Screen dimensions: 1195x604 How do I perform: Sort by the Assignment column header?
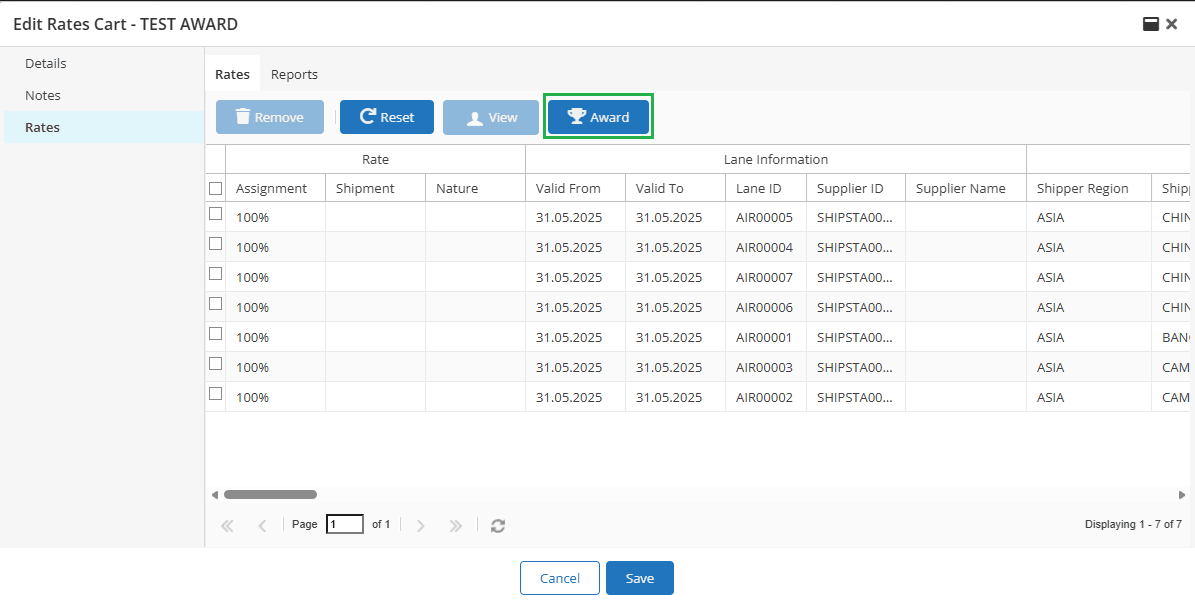coord(275,188)
